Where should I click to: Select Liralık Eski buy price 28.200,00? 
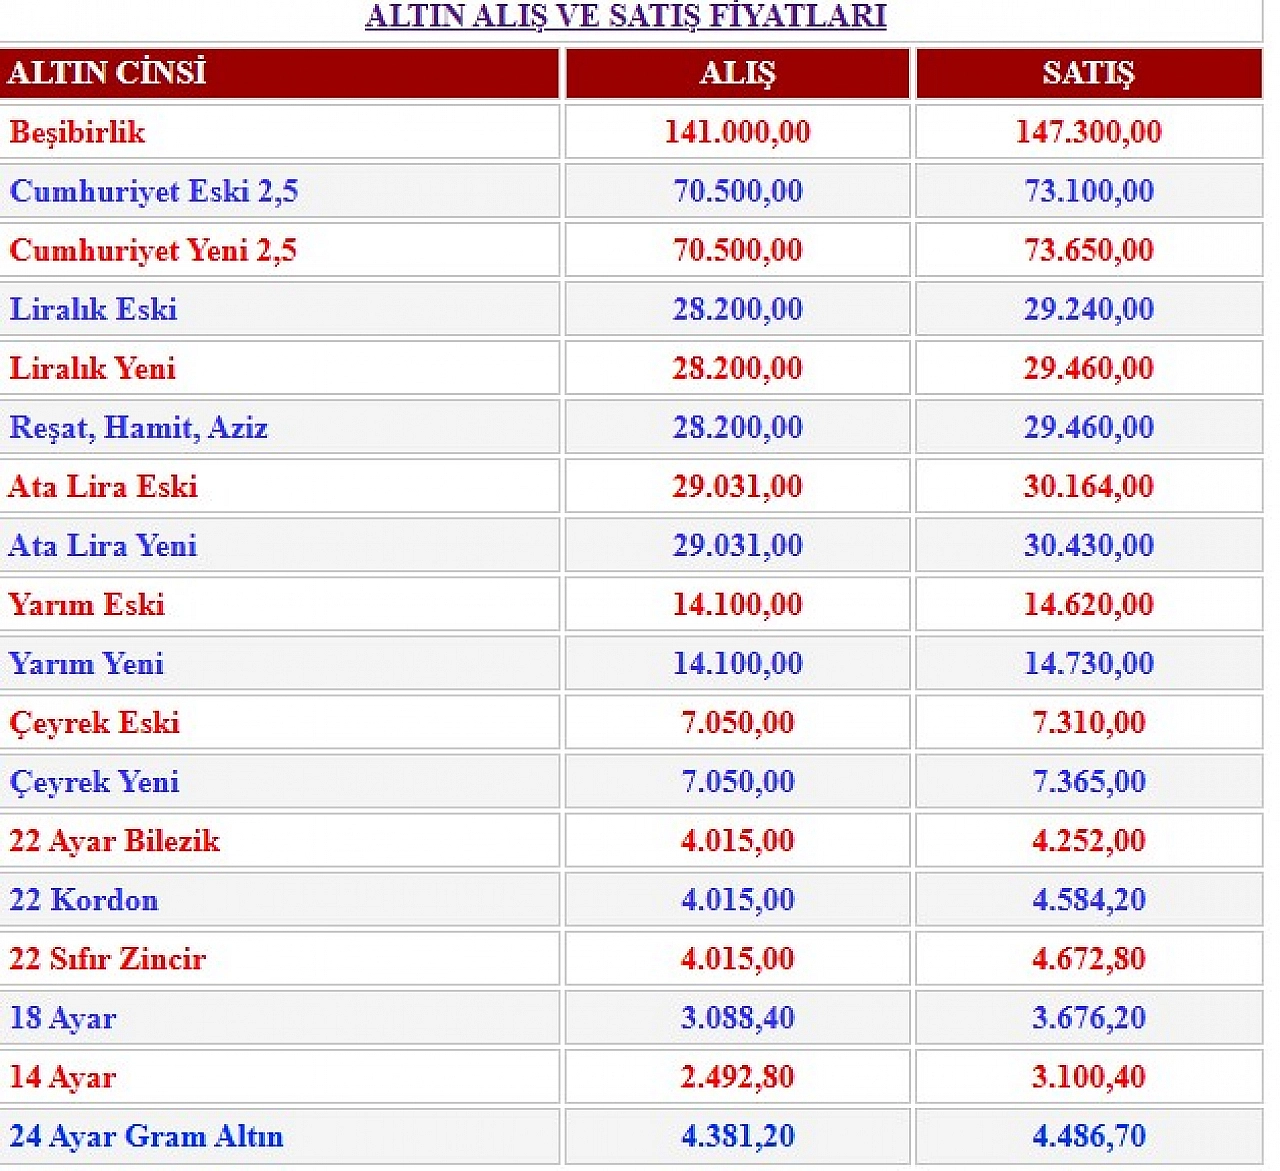point(738,309)
